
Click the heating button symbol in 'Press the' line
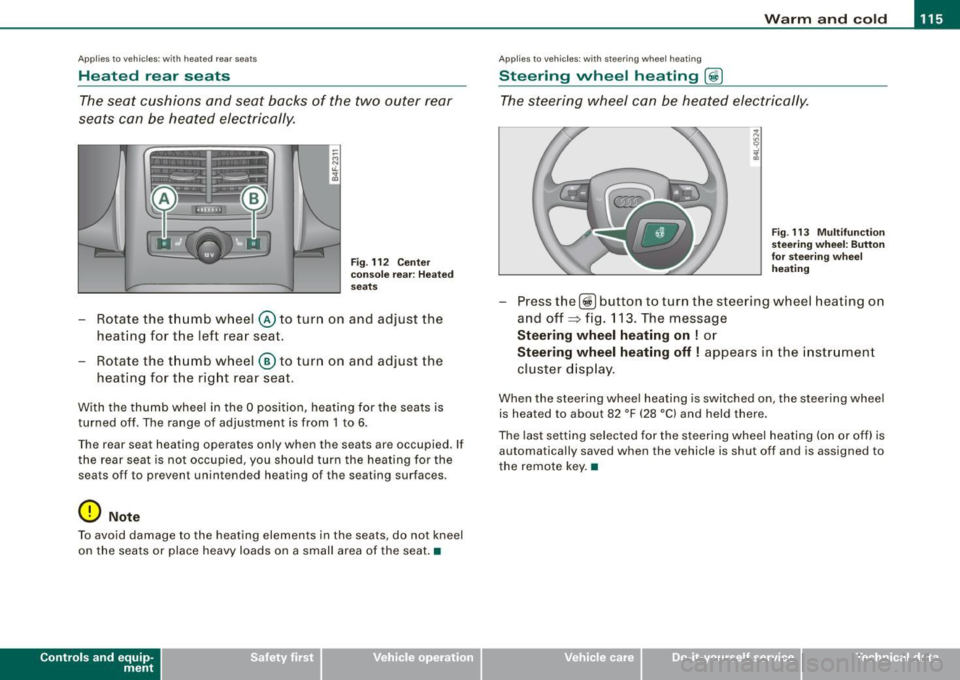coord(587,302)
